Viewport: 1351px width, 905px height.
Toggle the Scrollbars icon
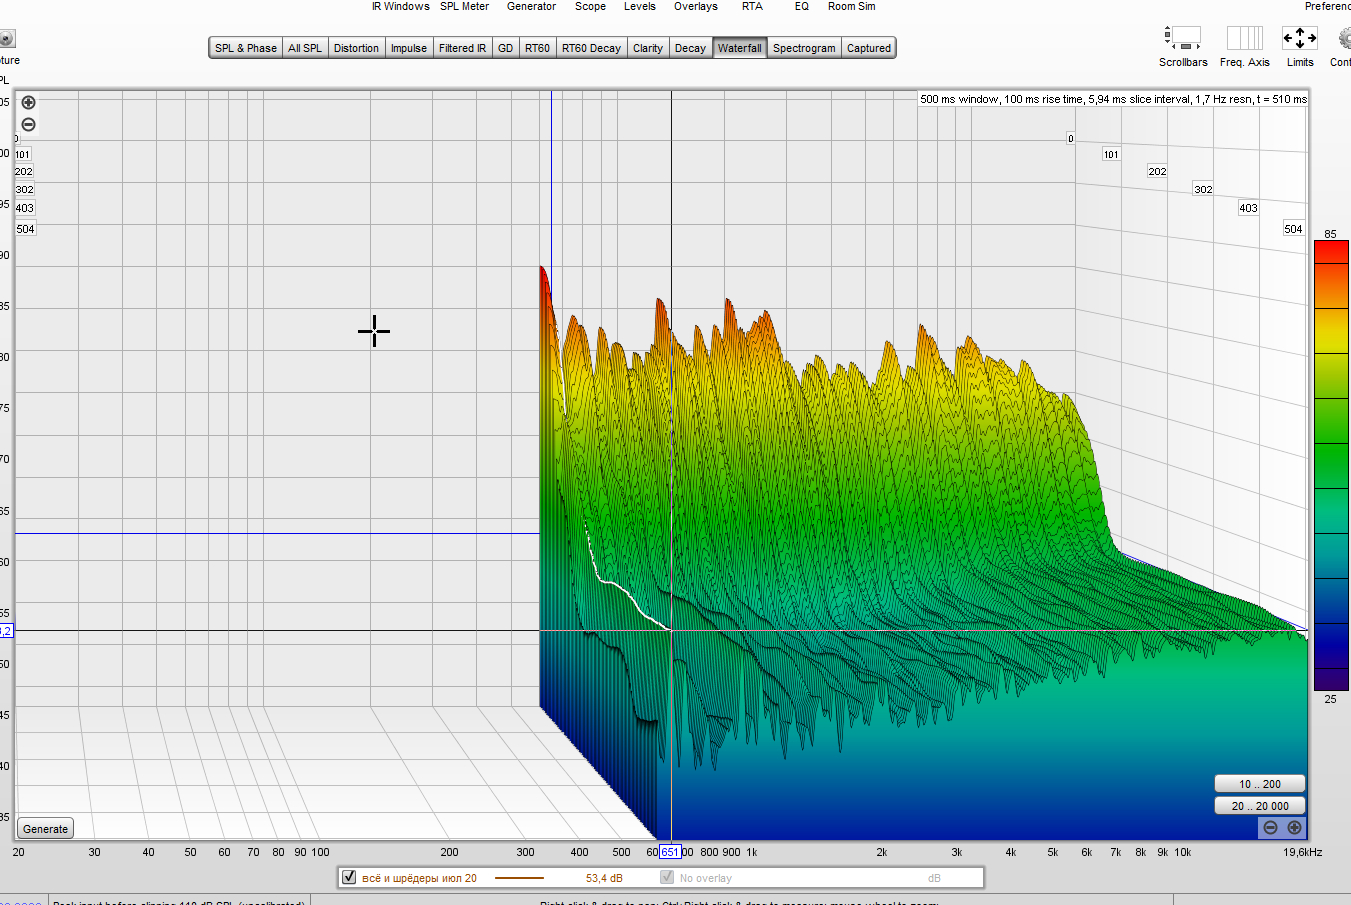click(1183, 39)
